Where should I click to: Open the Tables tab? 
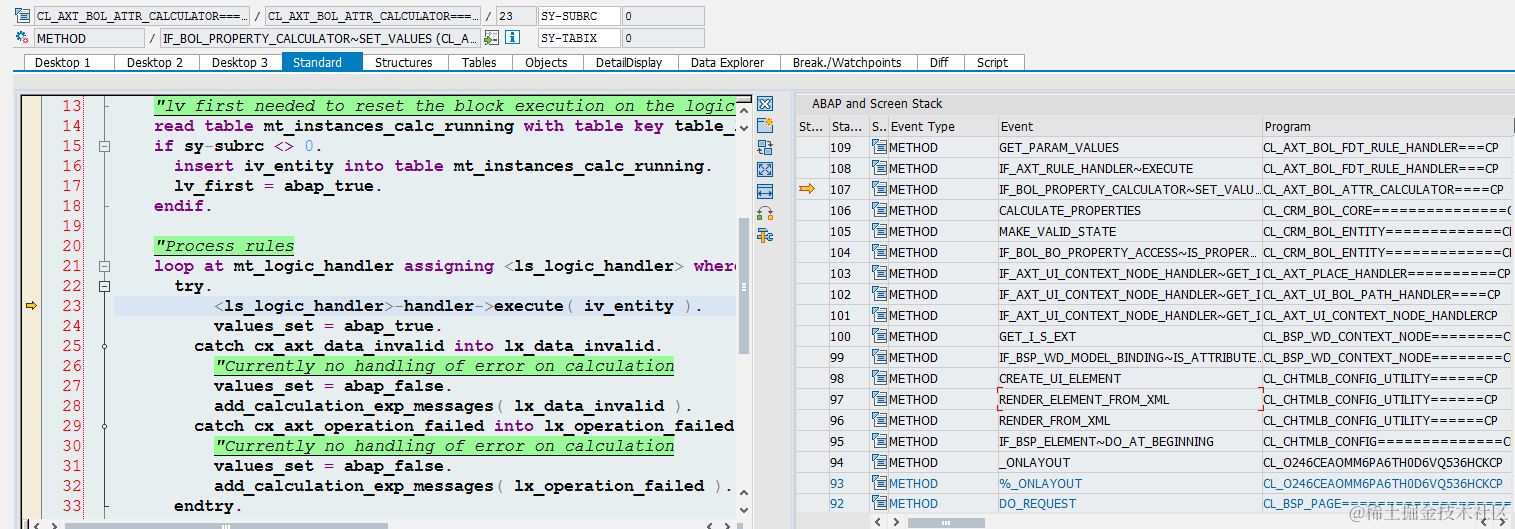click(479, 62)
